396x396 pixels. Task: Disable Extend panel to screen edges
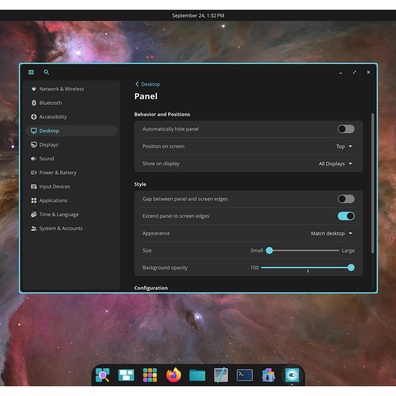346,216
